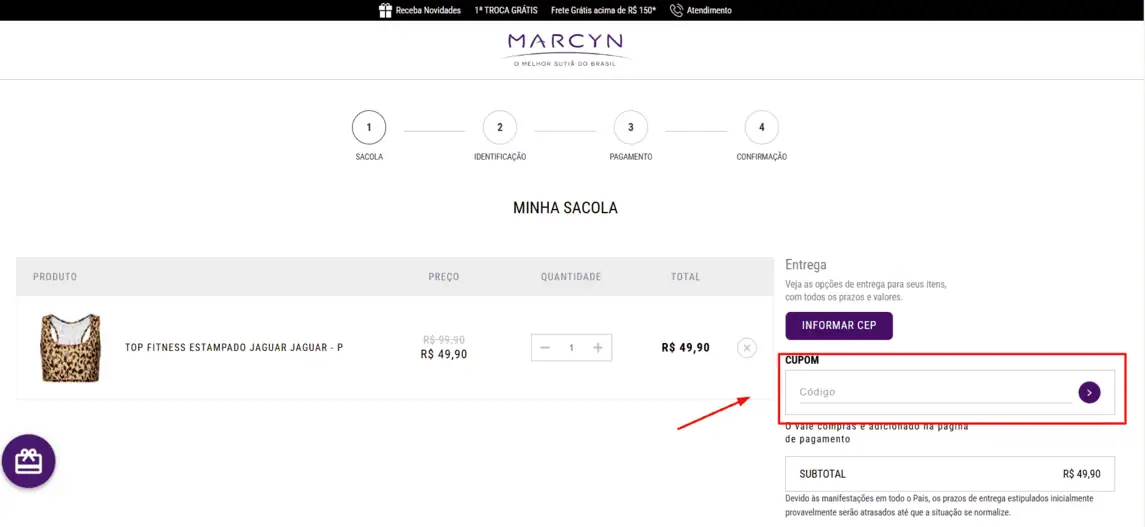The width and height of the screenshot is (1145, 527).
Task: Click the crossed-out price R$ 99,90
Action: [444, 340]
